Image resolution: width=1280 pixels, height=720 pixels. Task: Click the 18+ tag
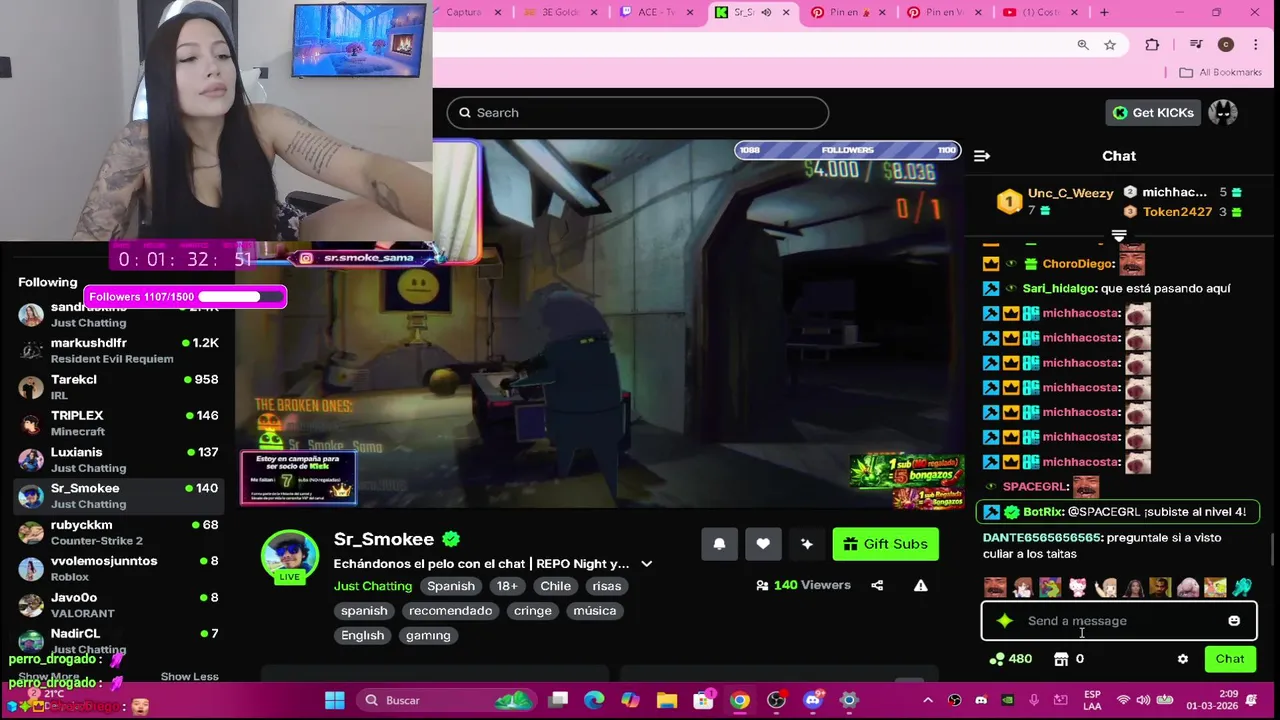pyautogui.click(x=507, y=586)
